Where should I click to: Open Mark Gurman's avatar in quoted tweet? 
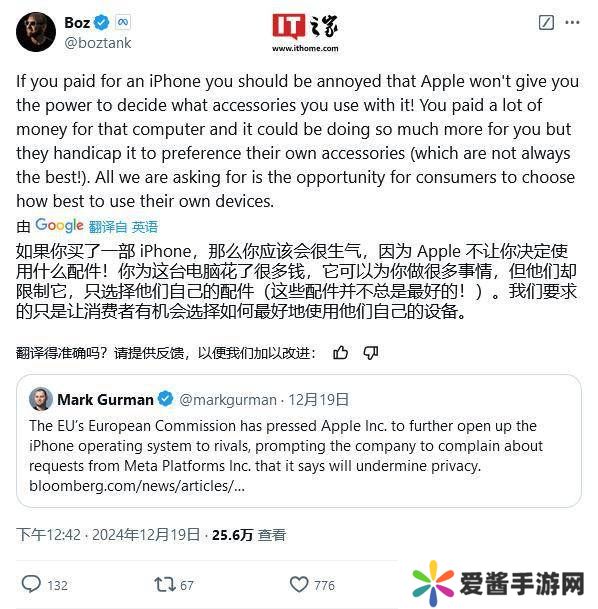(41, 398)
